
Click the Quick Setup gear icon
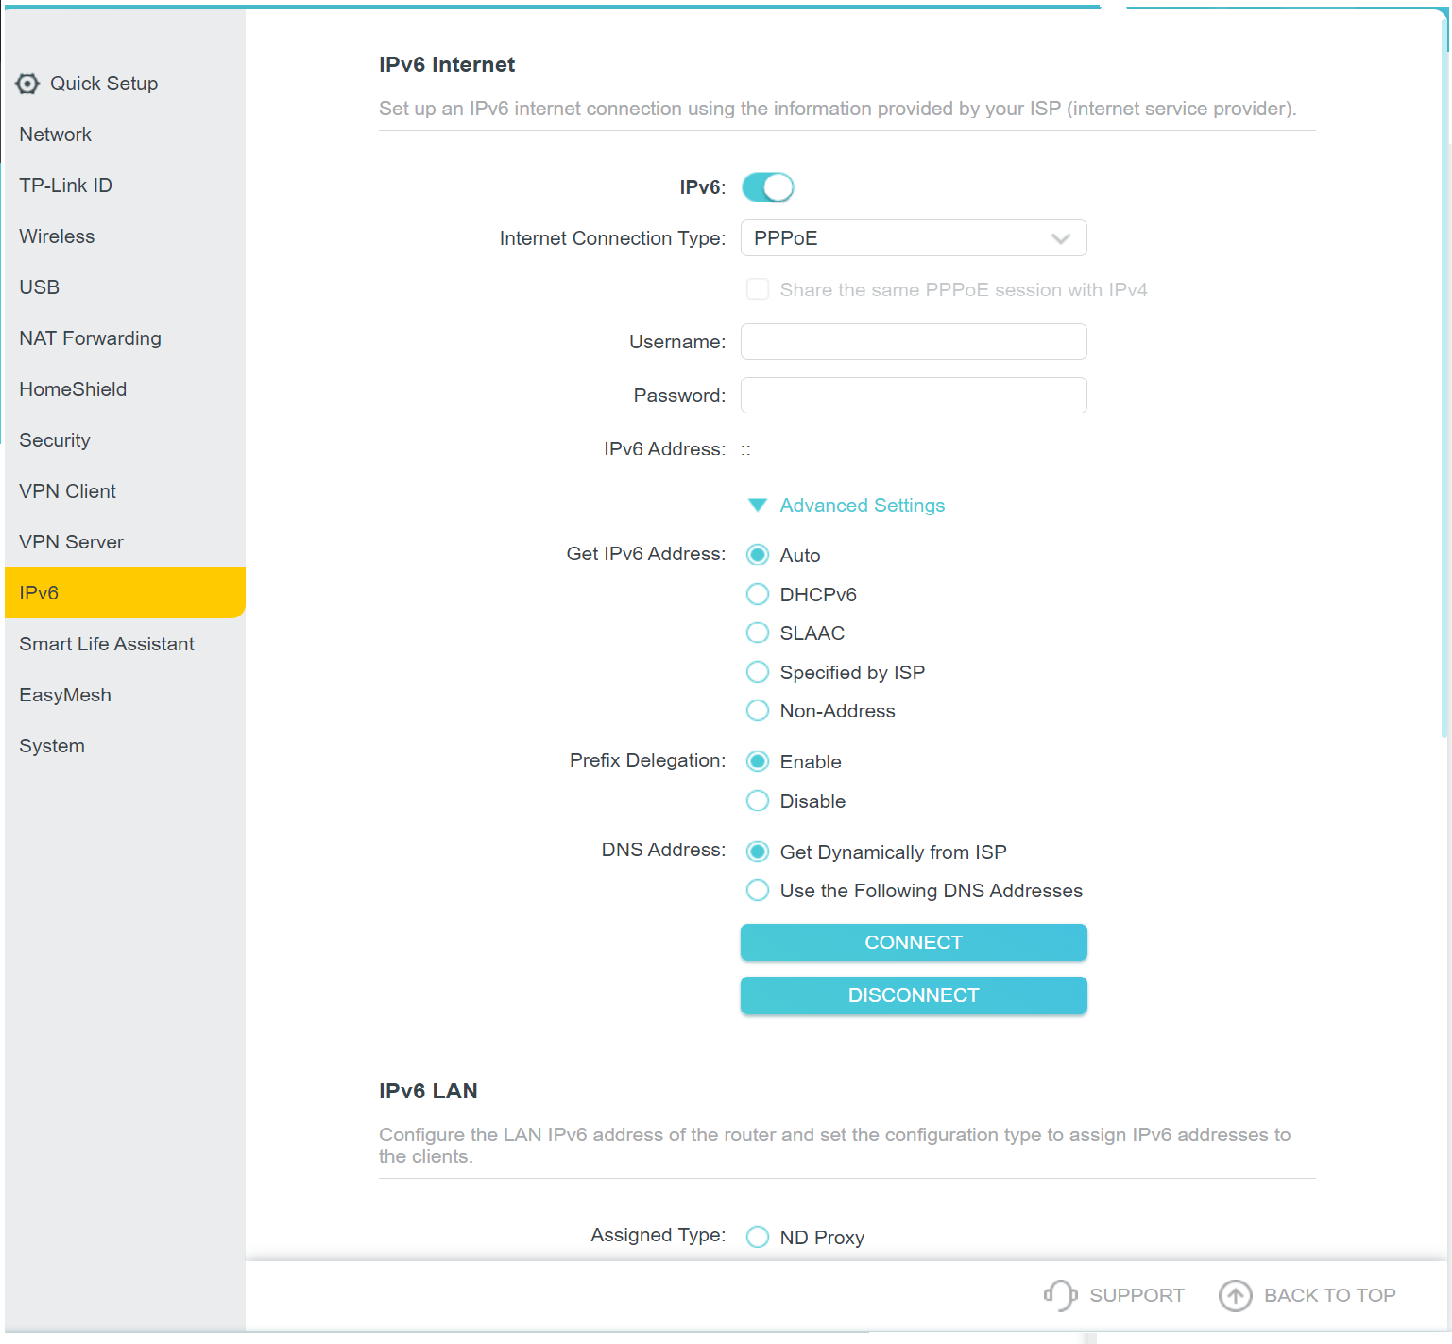[28, 84]
